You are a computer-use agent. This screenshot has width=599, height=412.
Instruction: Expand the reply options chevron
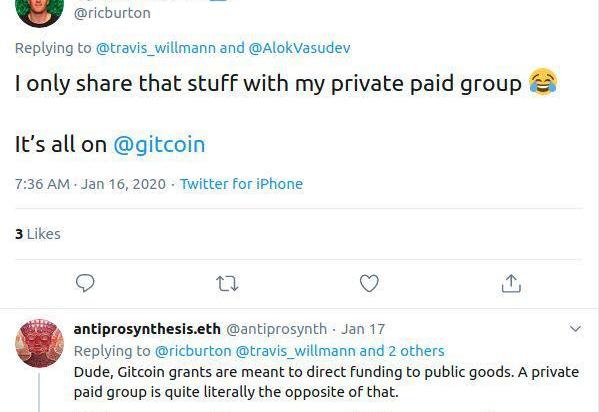pyautogui.click(x=575, y=328)
